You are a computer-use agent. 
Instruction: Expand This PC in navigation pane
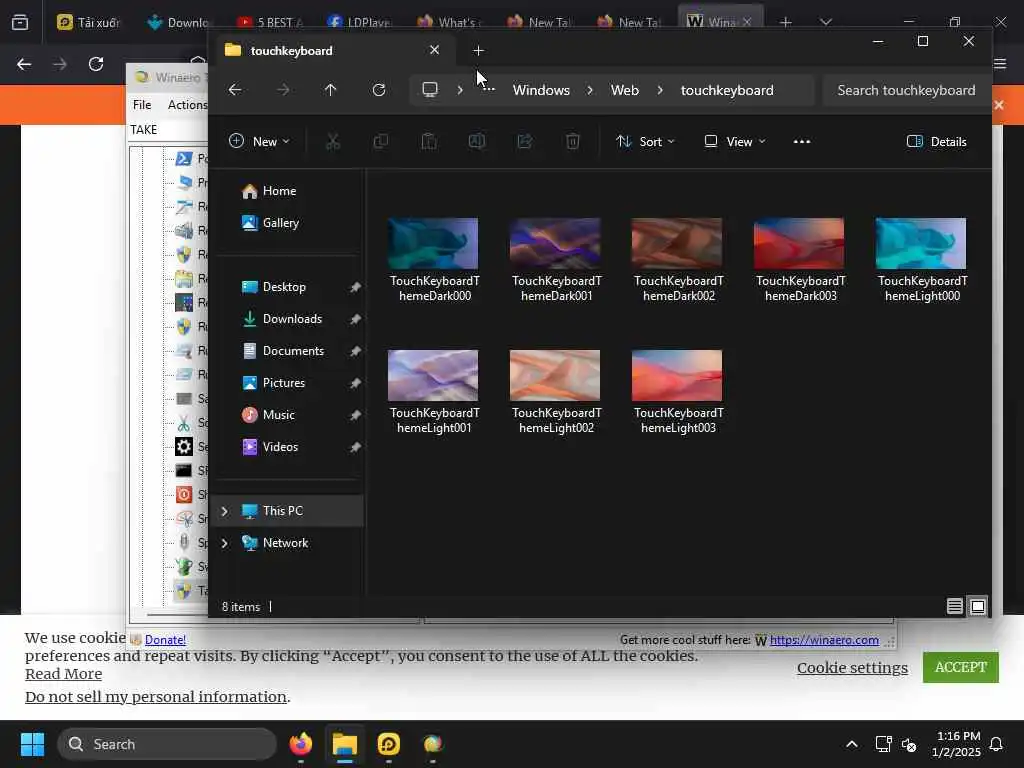click(x=225, y=511)
